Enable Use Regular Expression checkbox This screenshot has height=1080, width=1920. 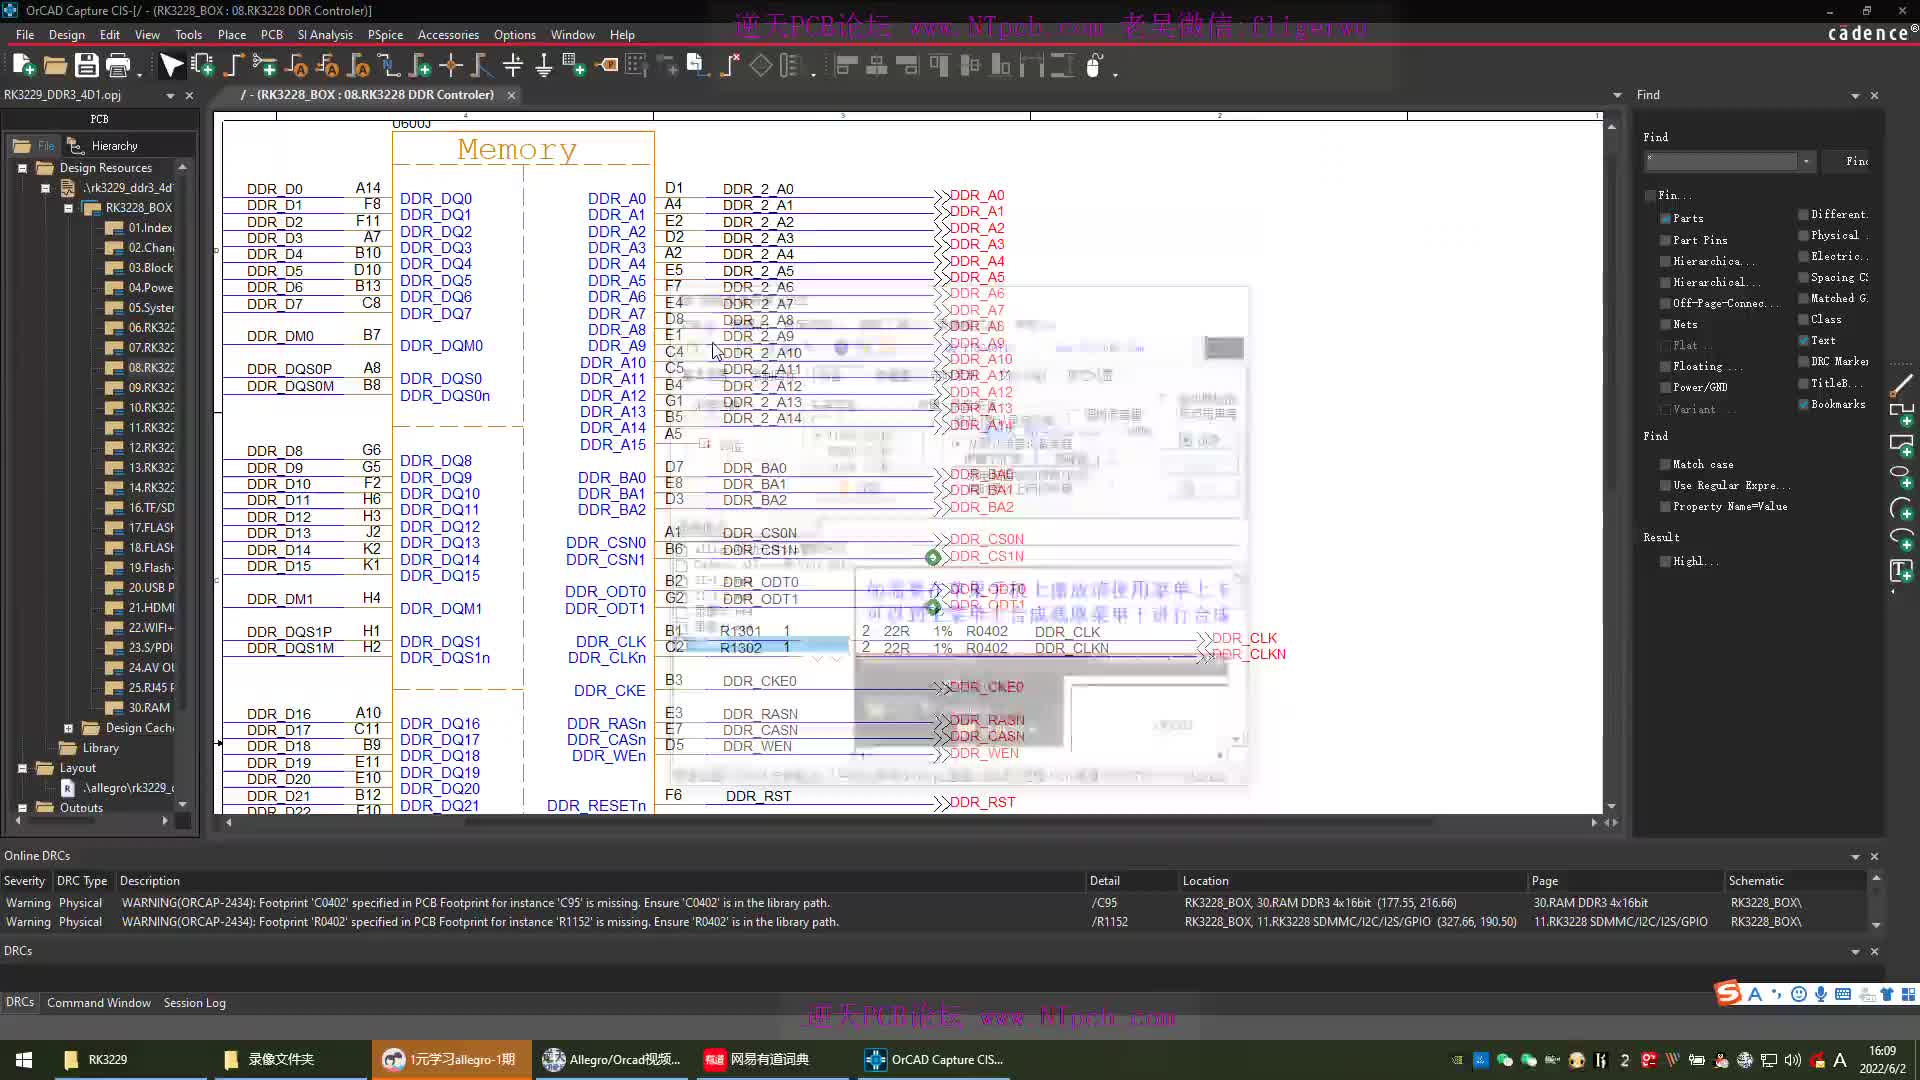click(x=1663, y=484)
